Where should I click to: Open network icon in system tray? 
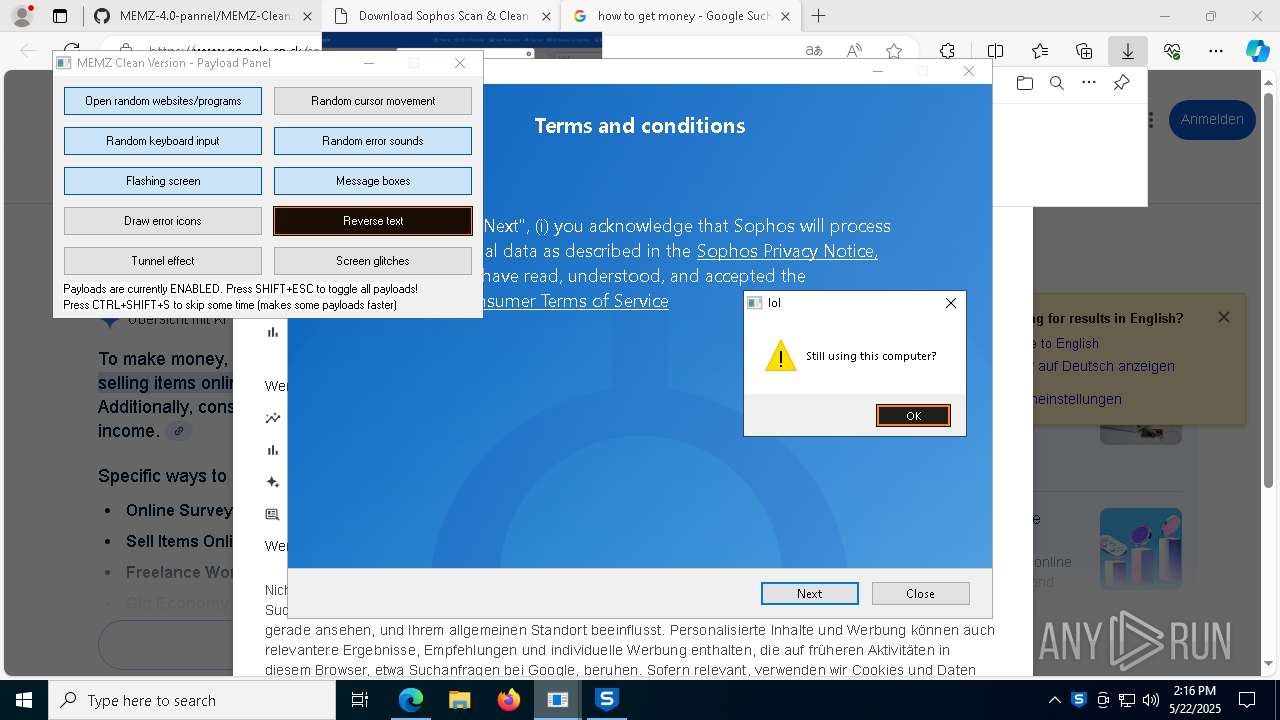(1127, 700)
